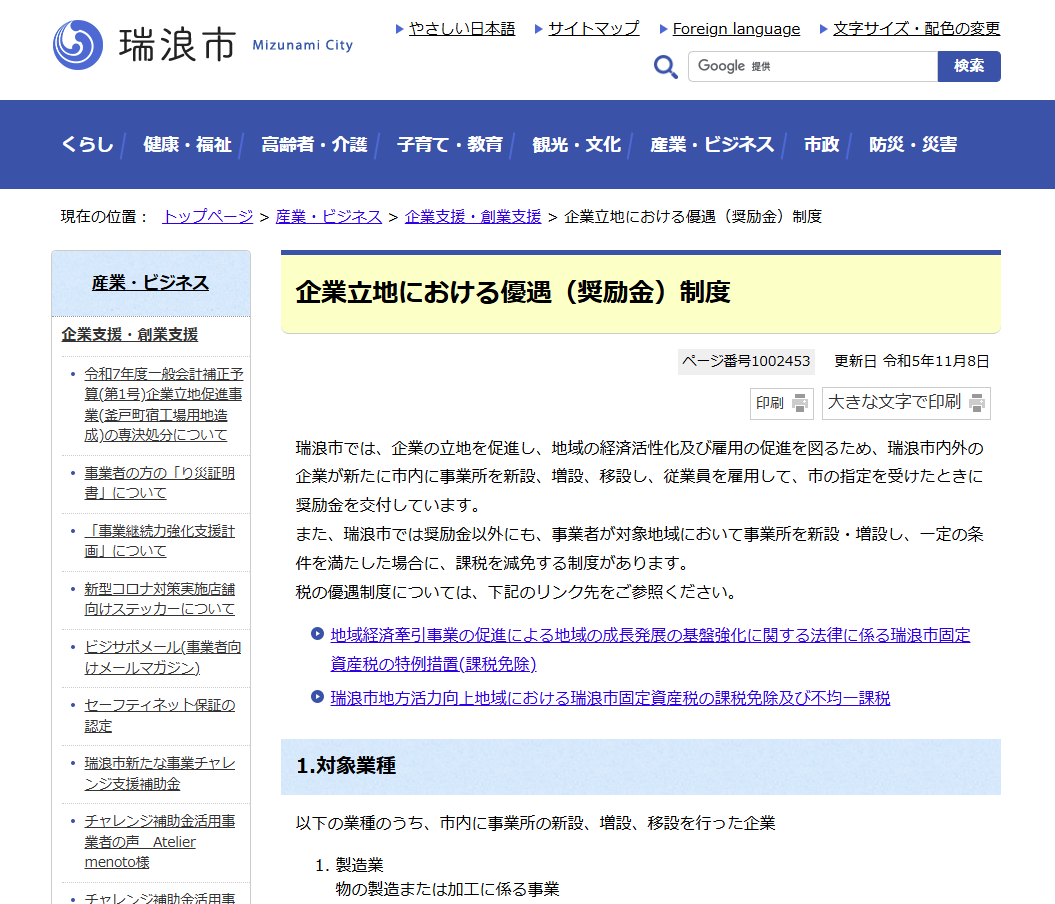Viewport: 1055px width, 904px height.
Task: Click circle bullet icon beside 瑞浪市地方活力向上地域 link
Action: pyautogui.click(x=318, y=696)
